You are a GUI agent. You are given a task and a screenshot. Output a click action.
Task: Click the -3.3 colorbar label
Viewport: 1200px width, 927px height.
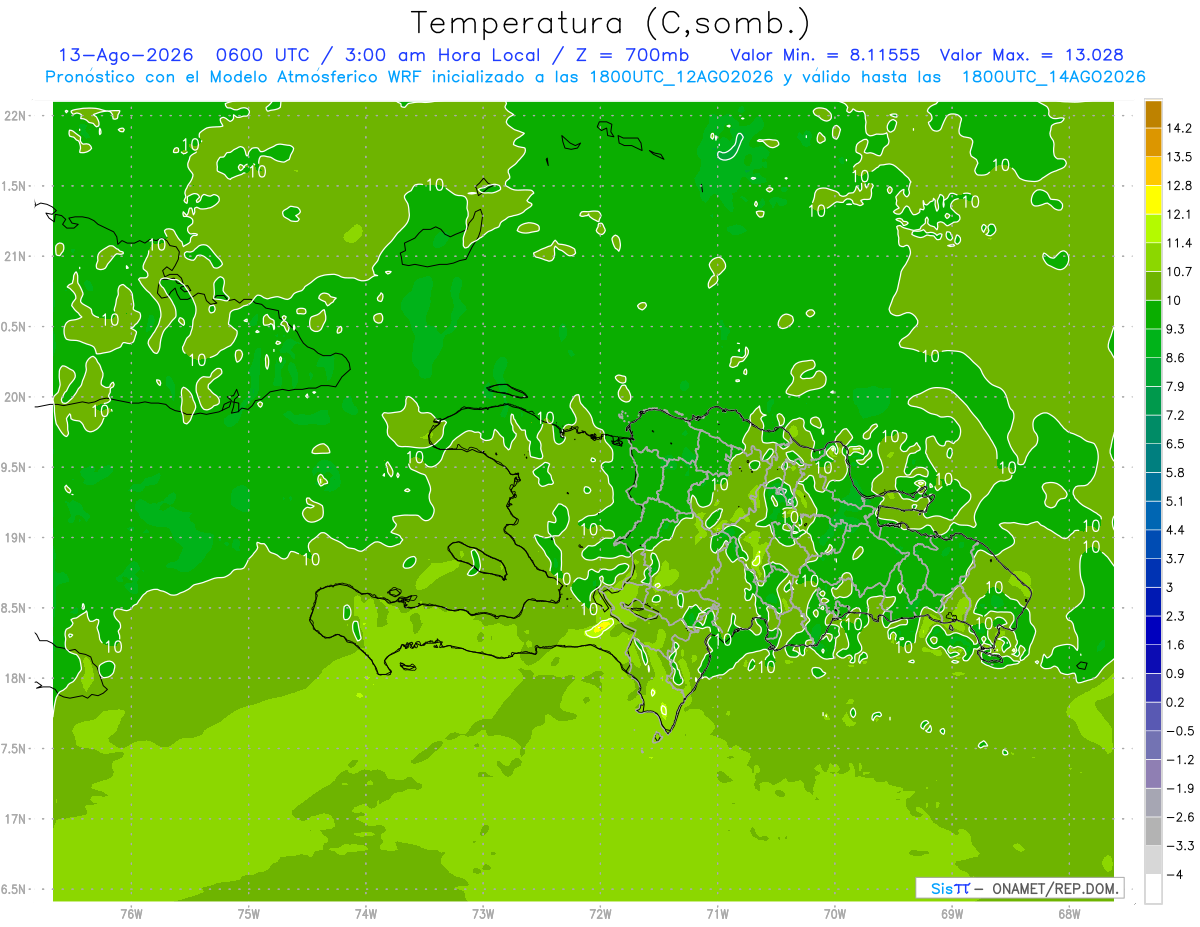pos(1179,846)
